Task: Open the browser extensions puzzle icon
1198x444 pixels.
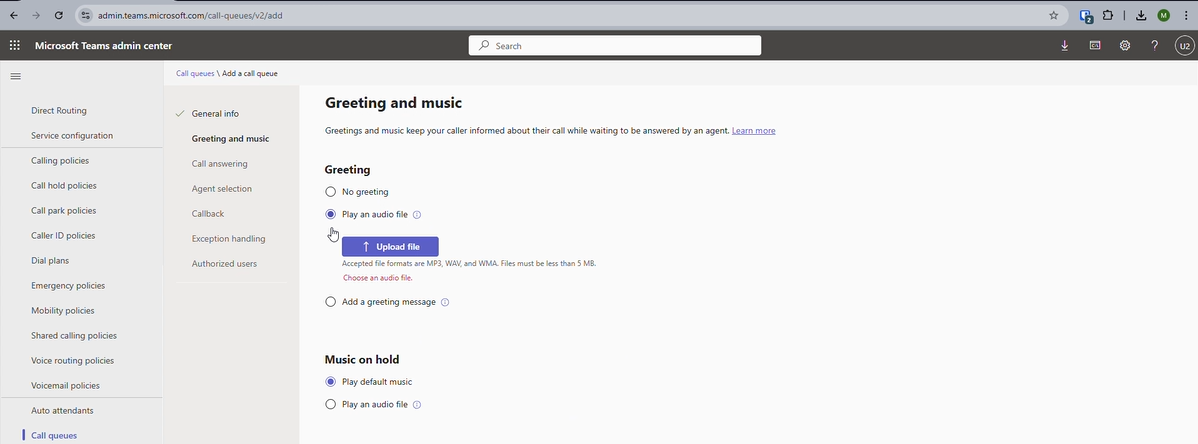Action: point(1108,15)
